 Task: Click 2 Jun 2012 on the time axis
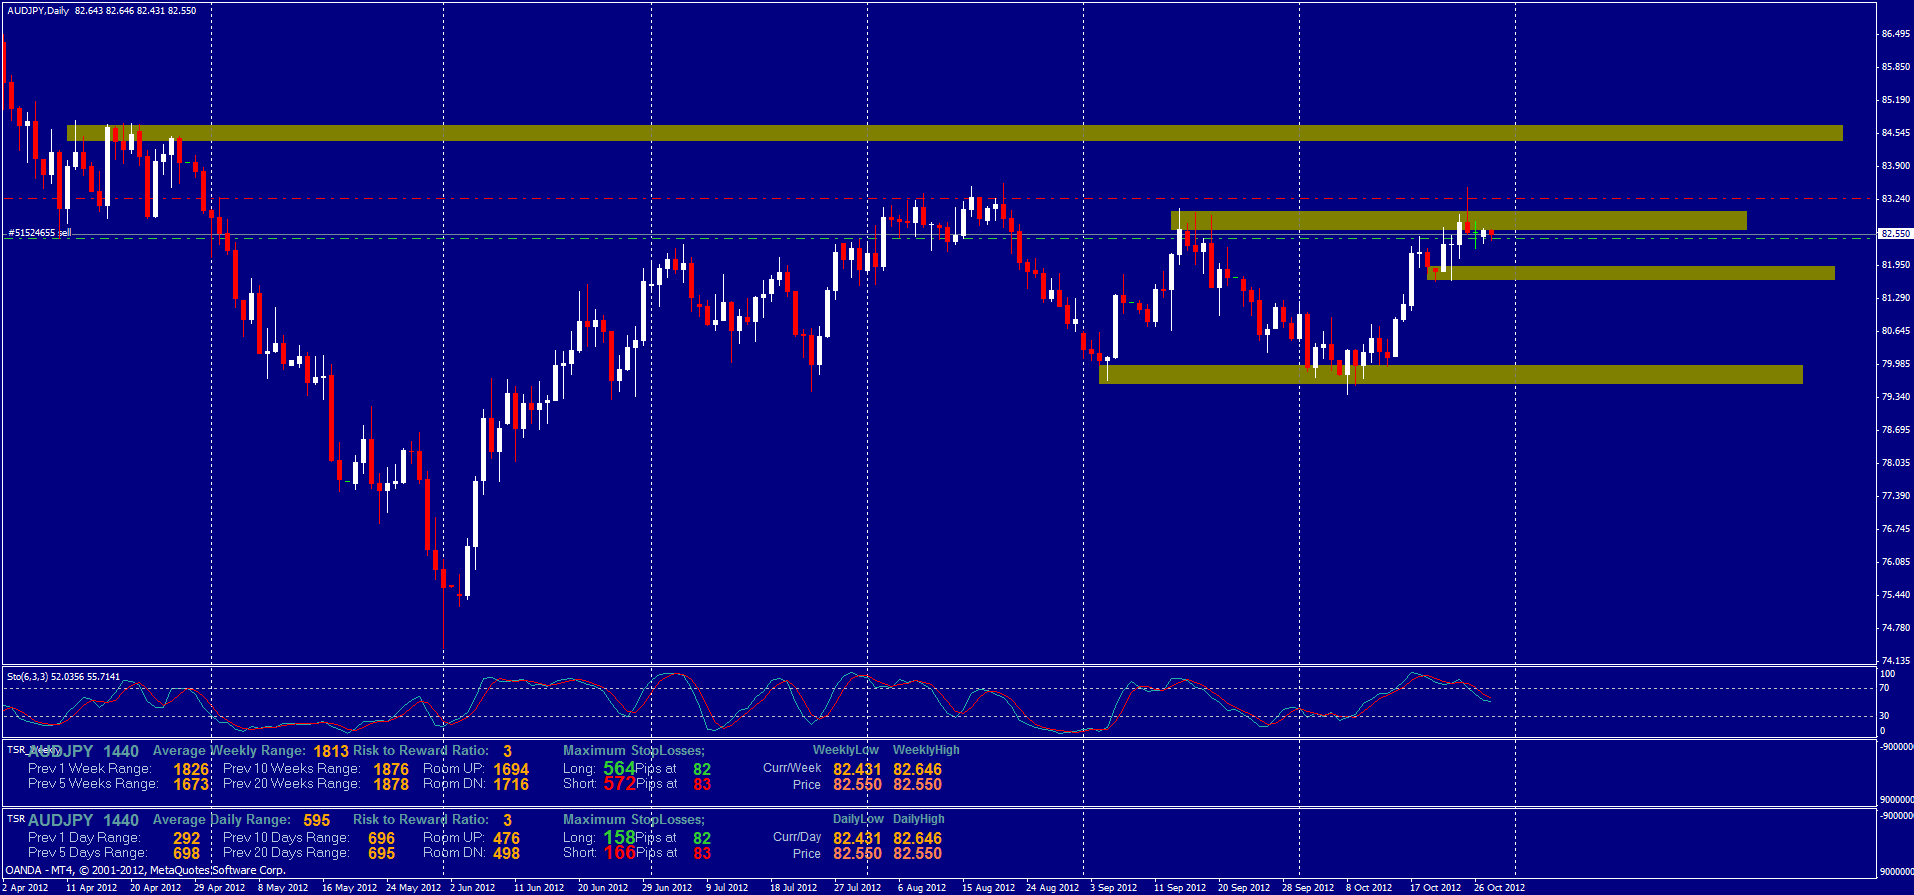tap(472, 887)
